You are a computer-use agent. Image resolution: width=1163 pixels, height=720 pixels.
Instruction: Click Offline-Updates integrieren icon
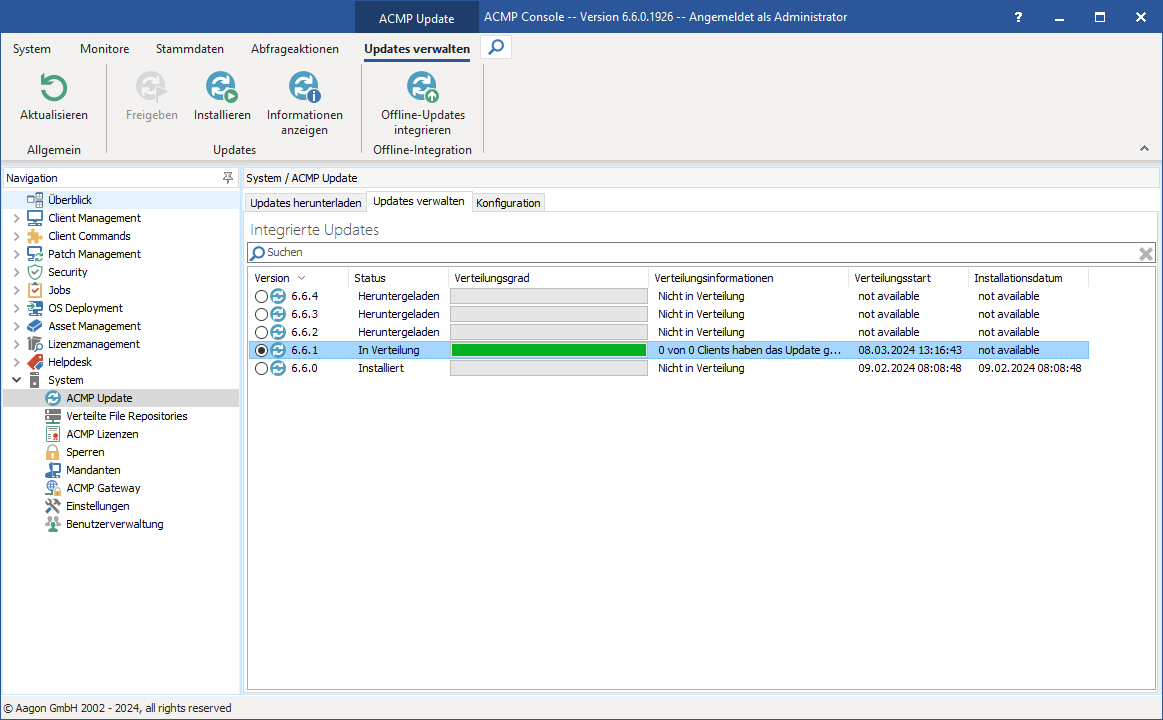pyautogui.click(x=422, y=89)
